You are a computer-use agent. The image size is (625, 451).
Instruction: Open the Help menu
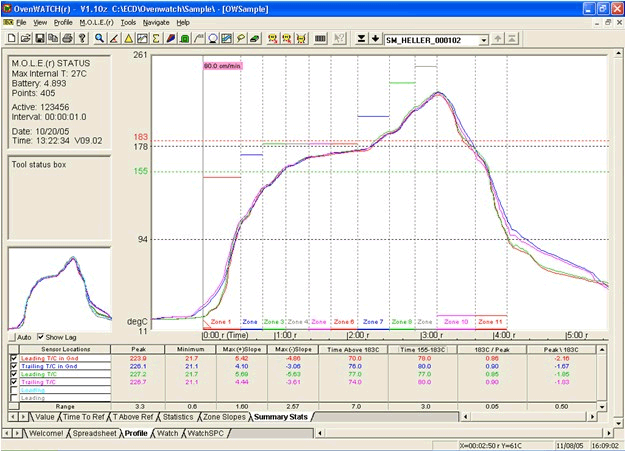pyautogui.click(x=183, y=23)
